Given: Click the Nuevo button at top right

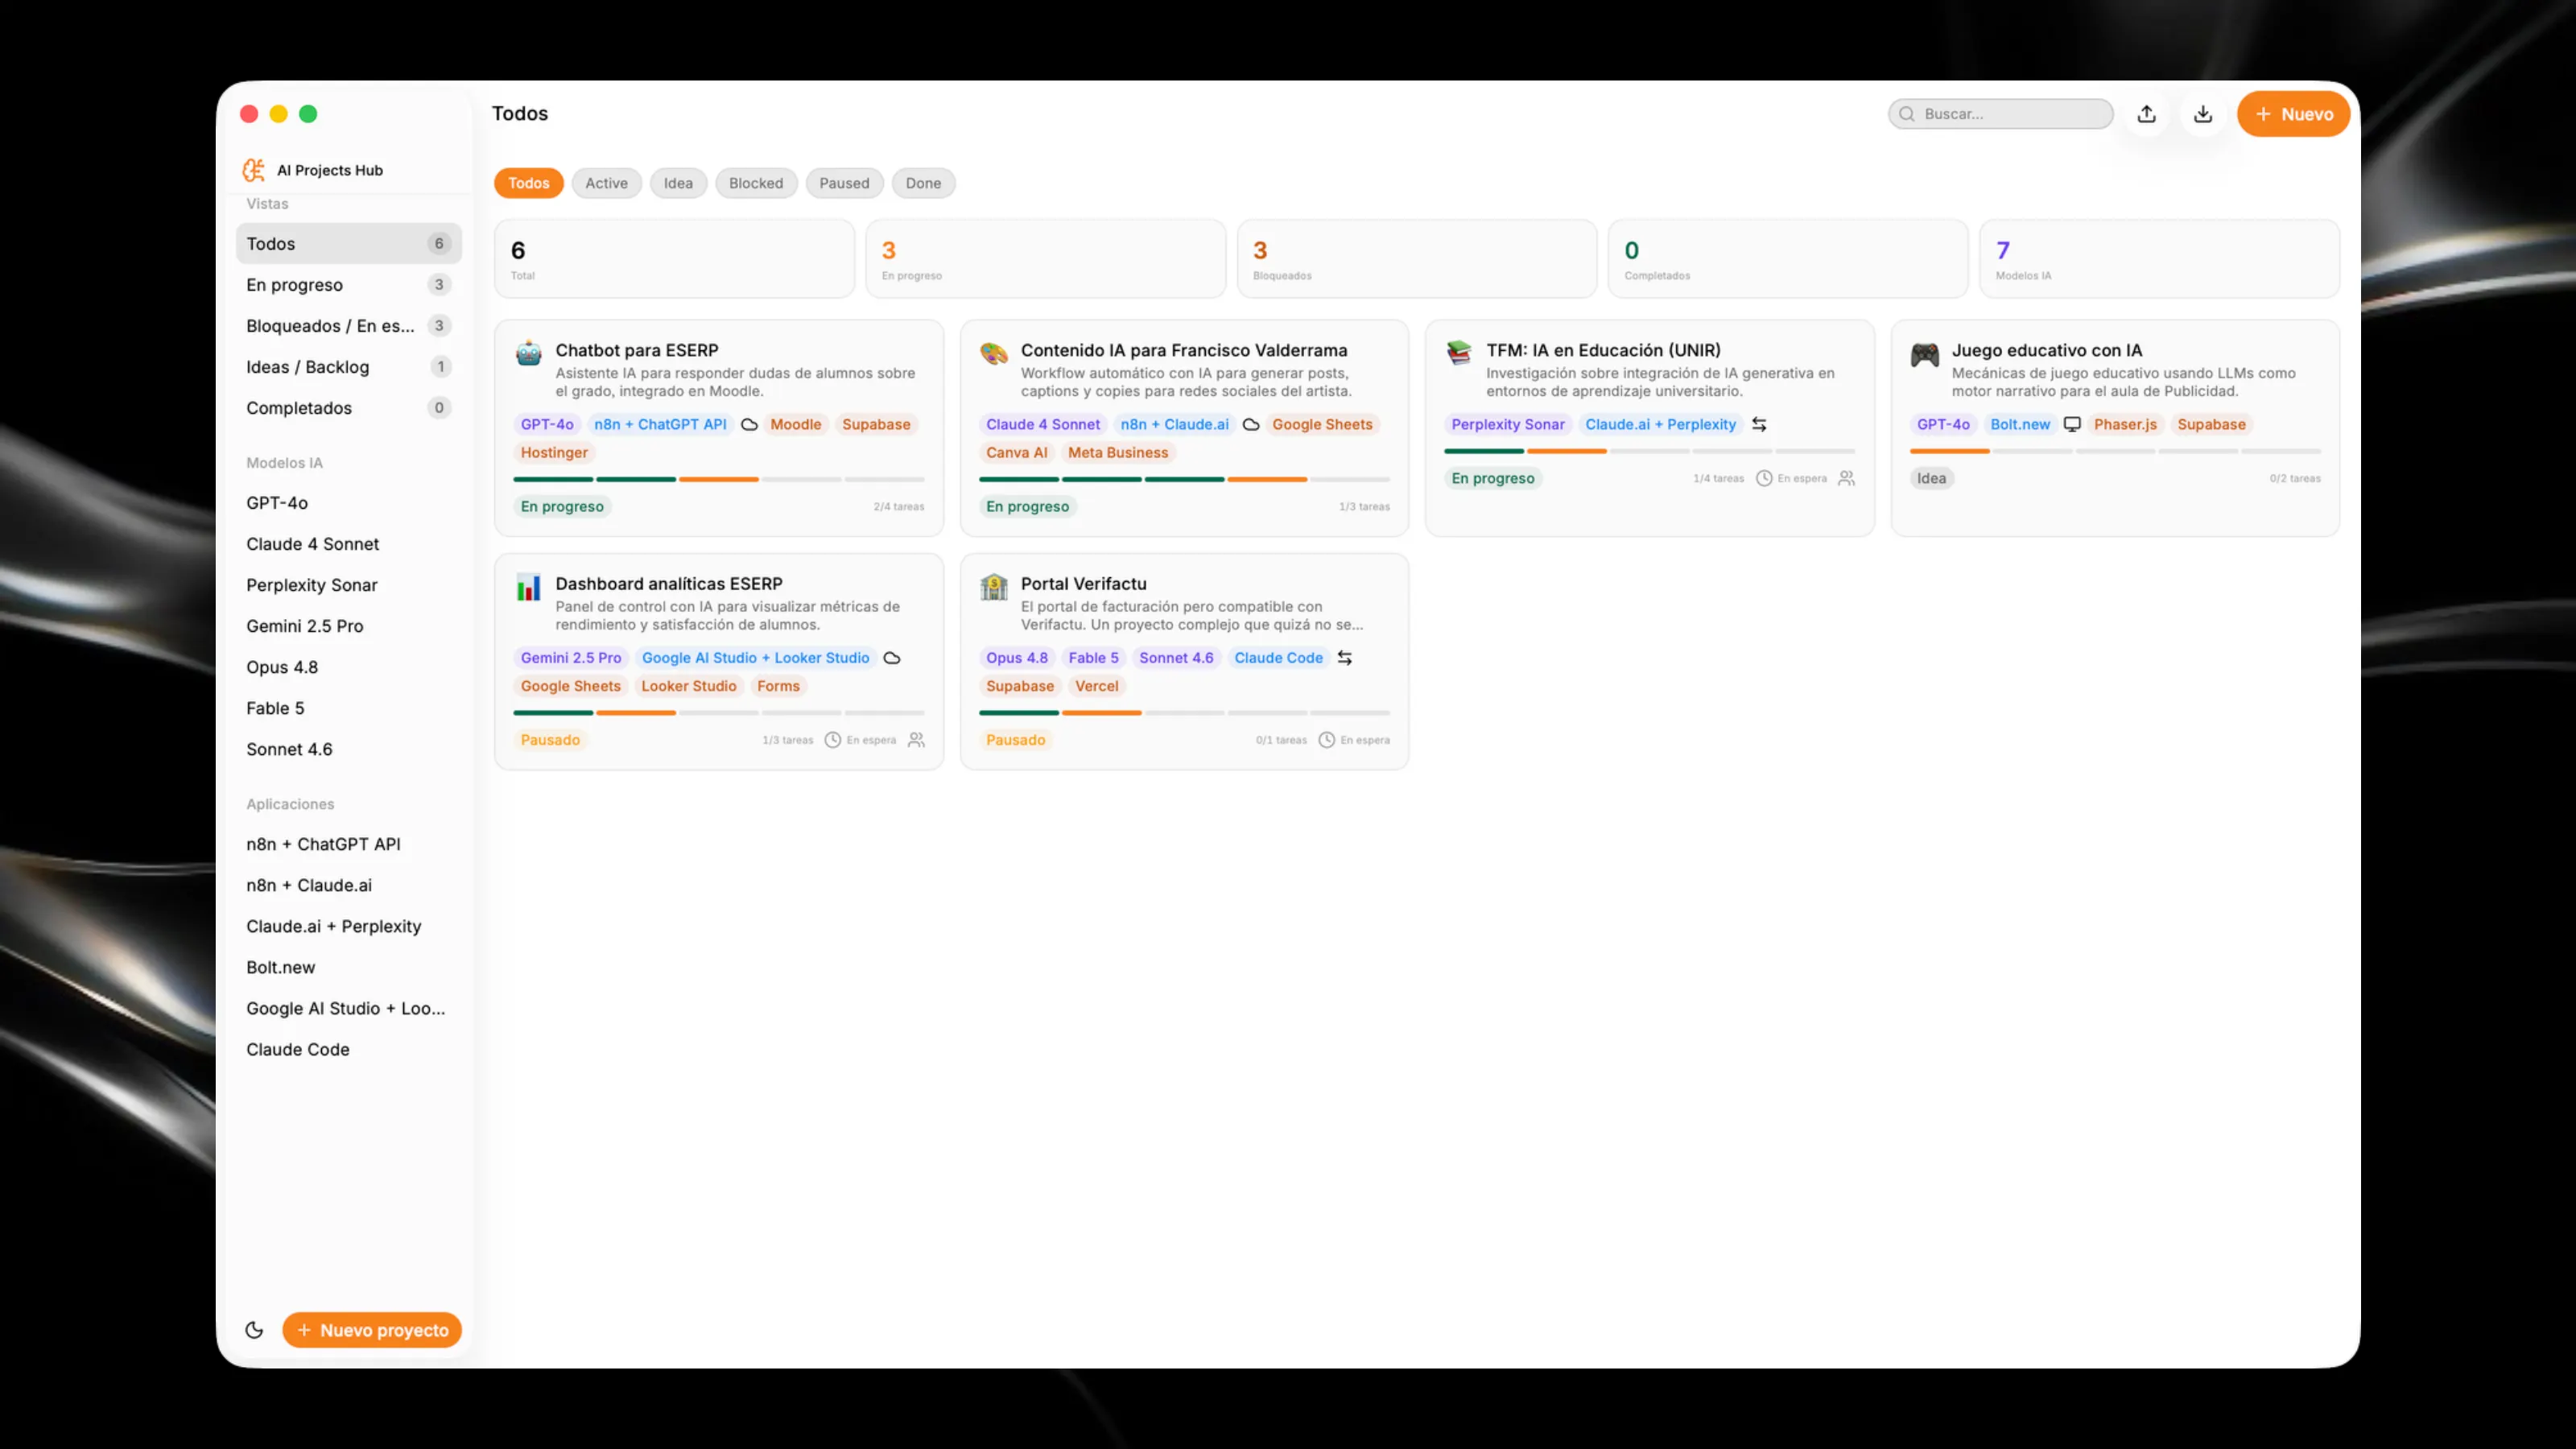Looking at the screenshot, I should coord(2293,114).
